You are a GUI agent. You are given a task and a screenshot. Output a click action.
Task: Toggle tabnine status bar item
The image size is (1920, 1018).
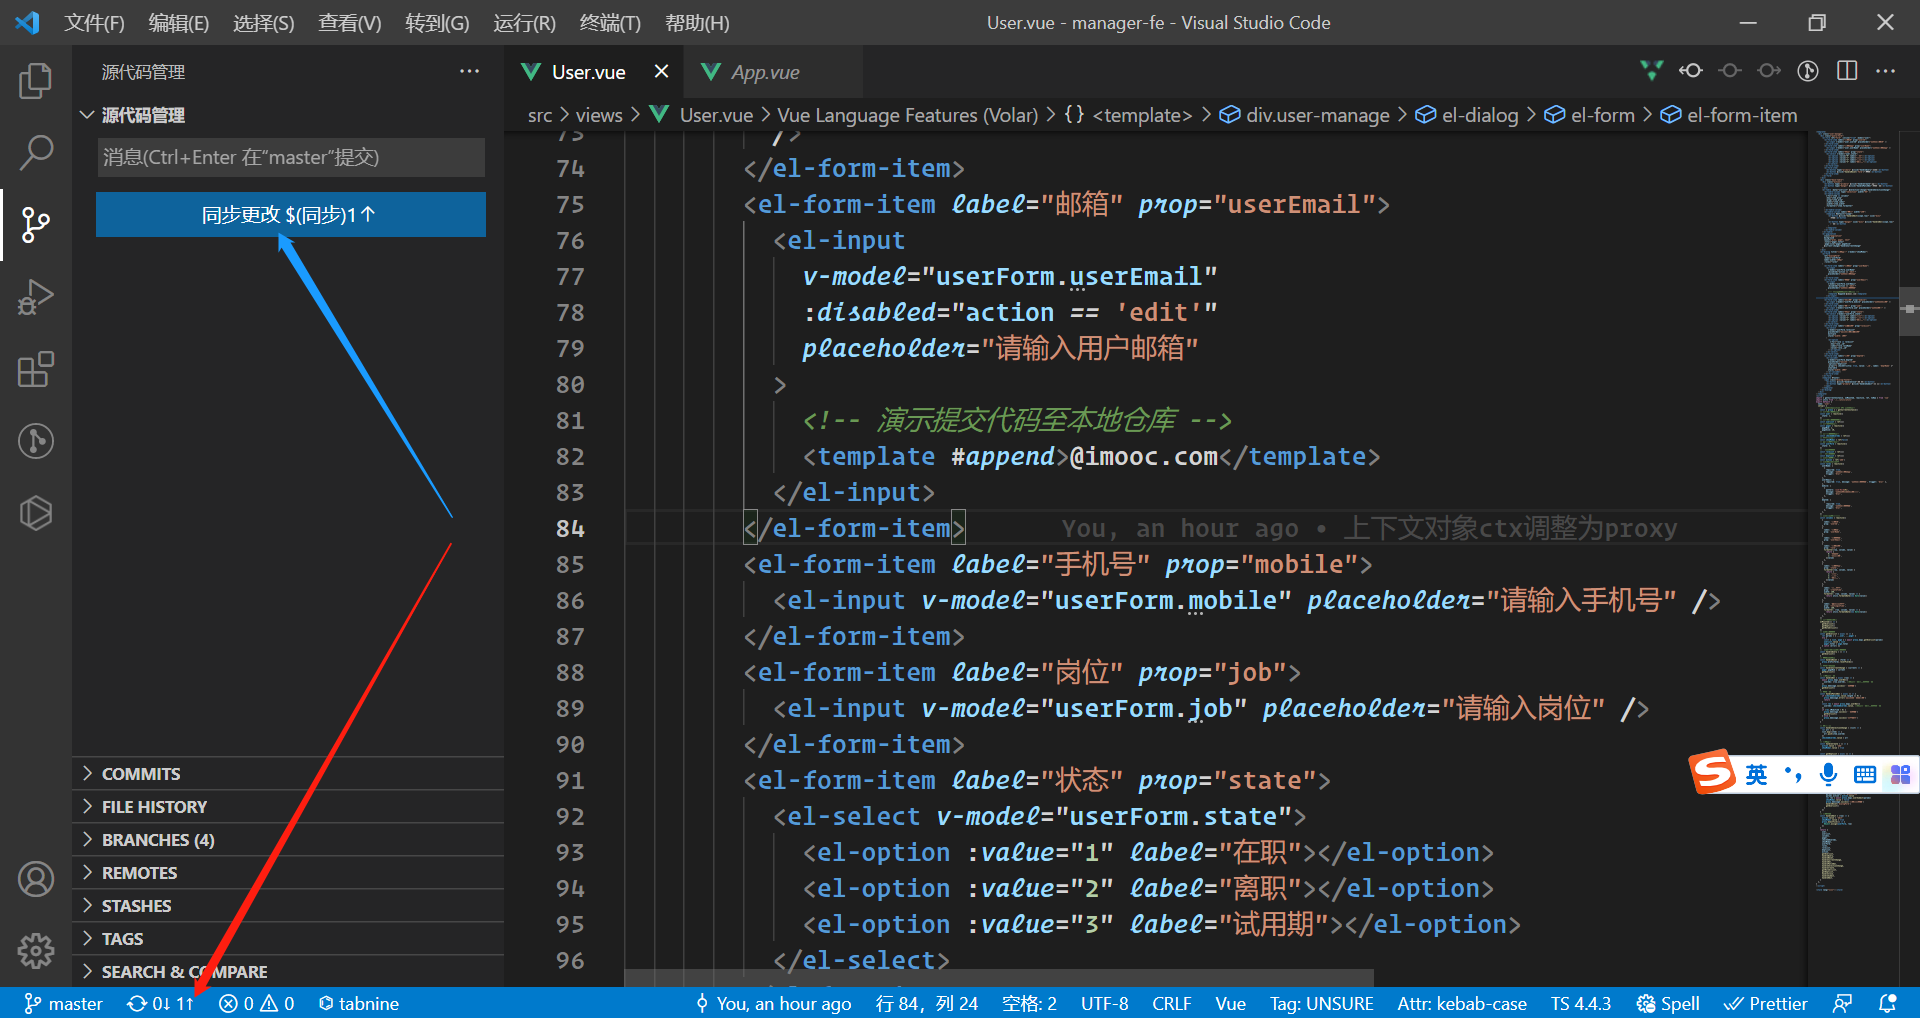(359, 1003)
